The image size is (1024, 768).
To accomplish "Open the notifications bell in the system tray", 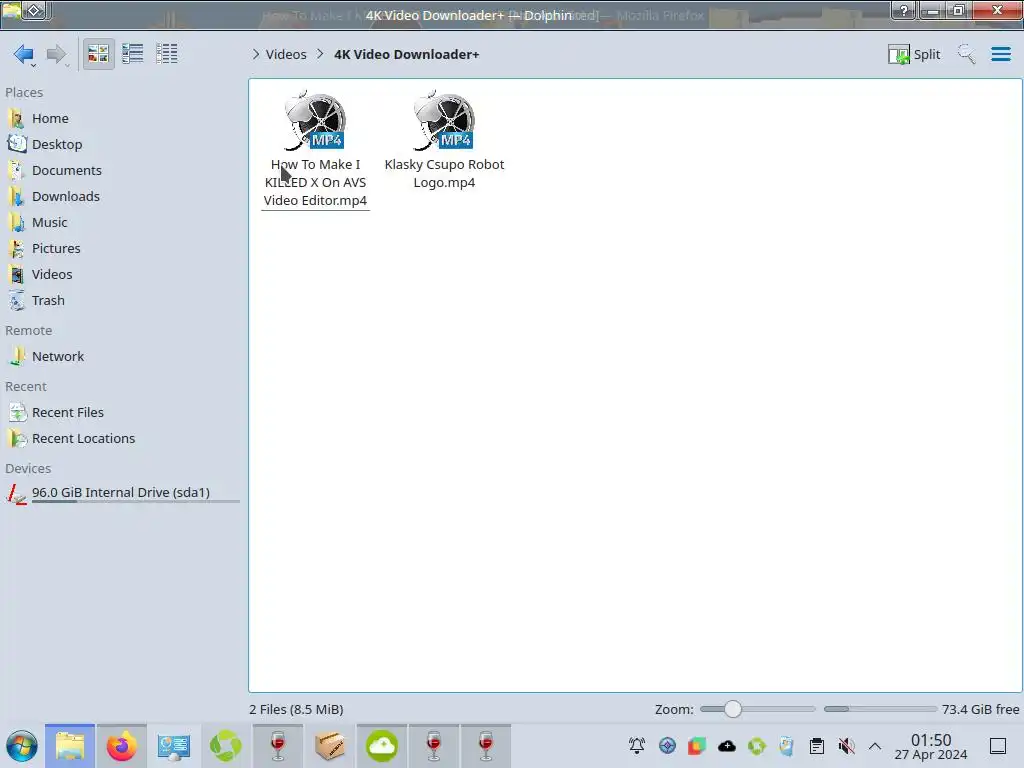I will pos(637,746).
